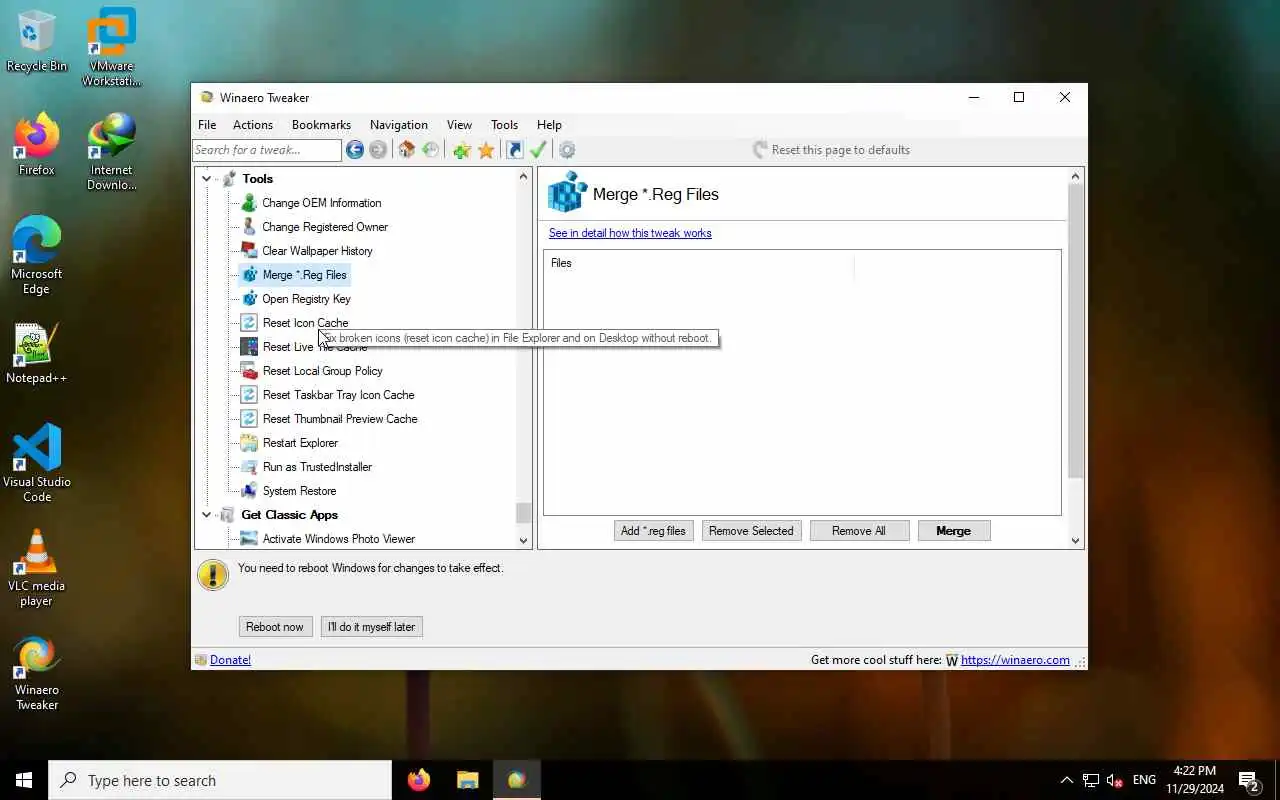Viewport: 1280px width, 800px height.
Task: Click the Reset Thumbnail Preview Cache icon
Action: coord(249,419)
